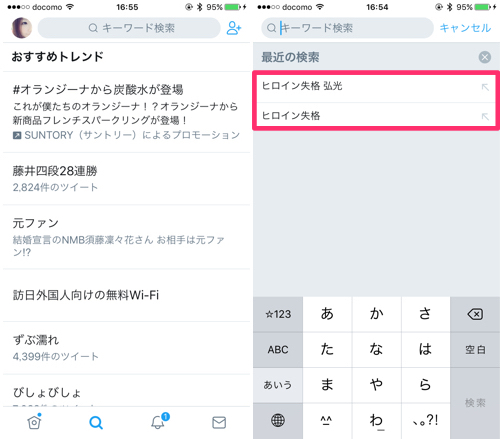Image resolution: width=500 pixels, height=439 pixels.
Task: Open the Home tab house icon
Action: coord(34,422)
